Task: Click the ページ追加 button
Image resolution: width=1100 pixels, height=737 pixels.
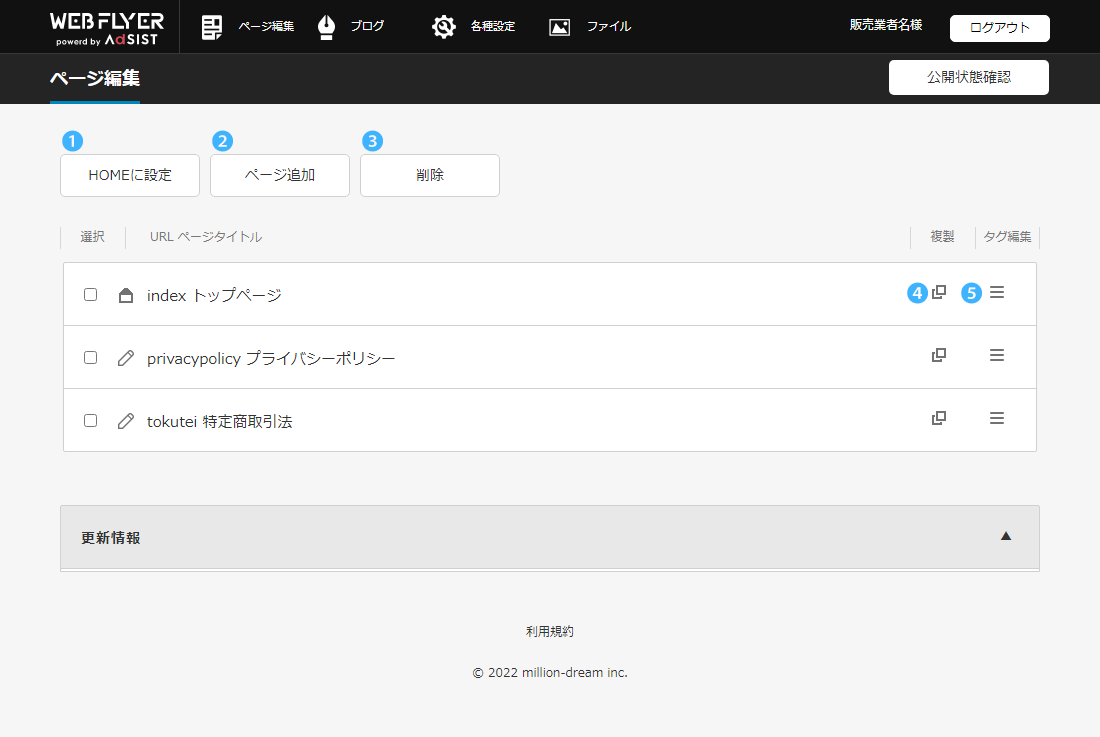Action: pos(280,175)
